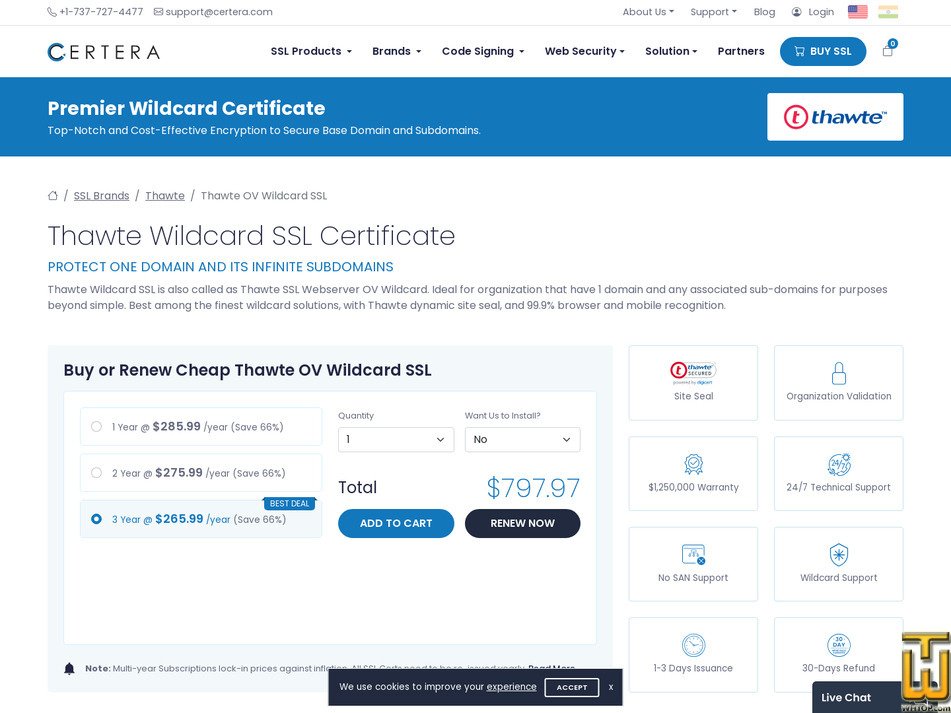The width and height of the screenshot is (951, 713).
Task: Open the shopping cart with 0 items
Action: pos(887,50)
